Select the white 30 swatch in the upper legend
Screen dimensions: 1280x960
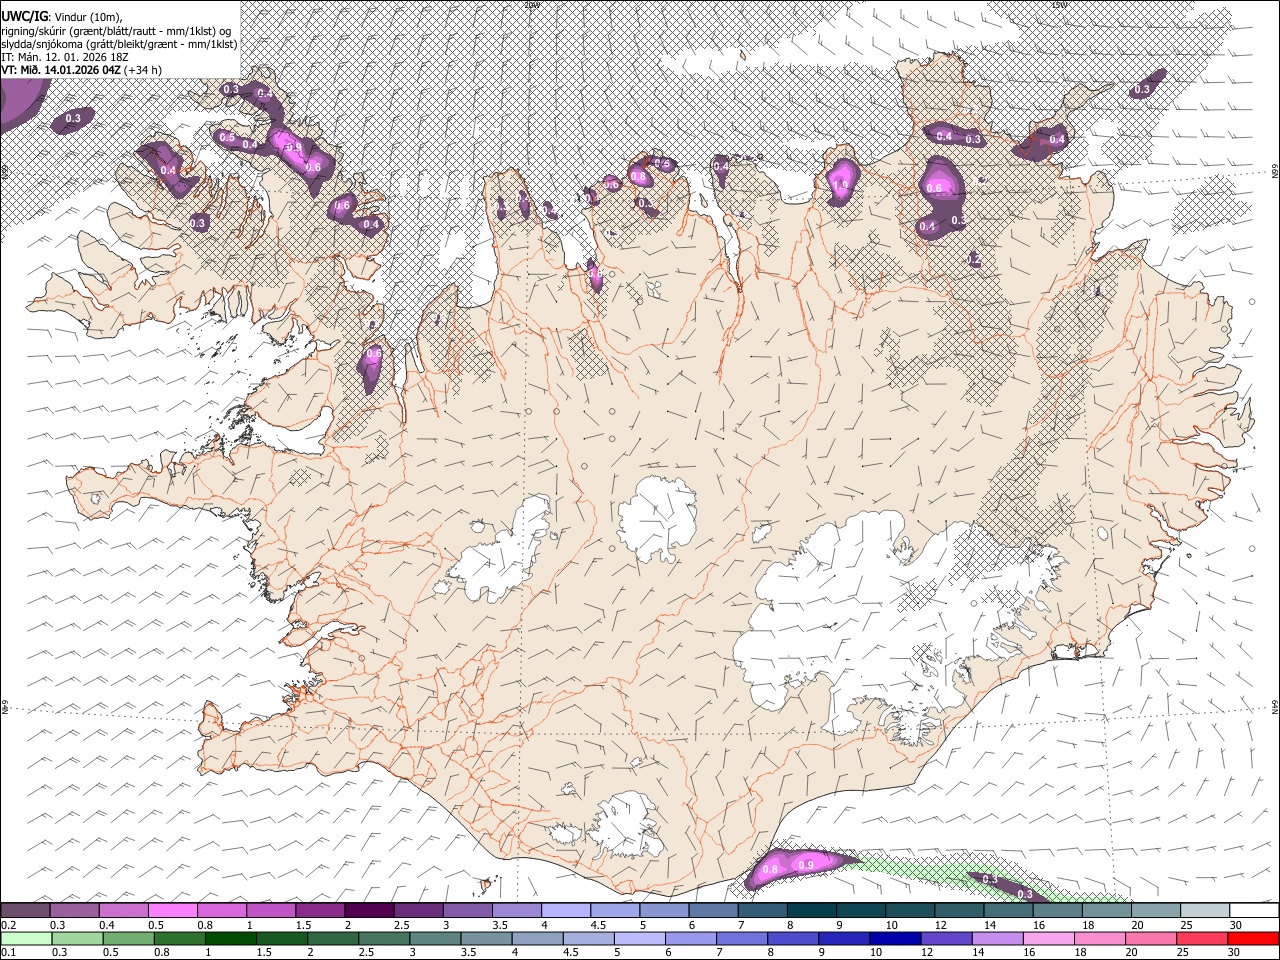point(1254,910)
